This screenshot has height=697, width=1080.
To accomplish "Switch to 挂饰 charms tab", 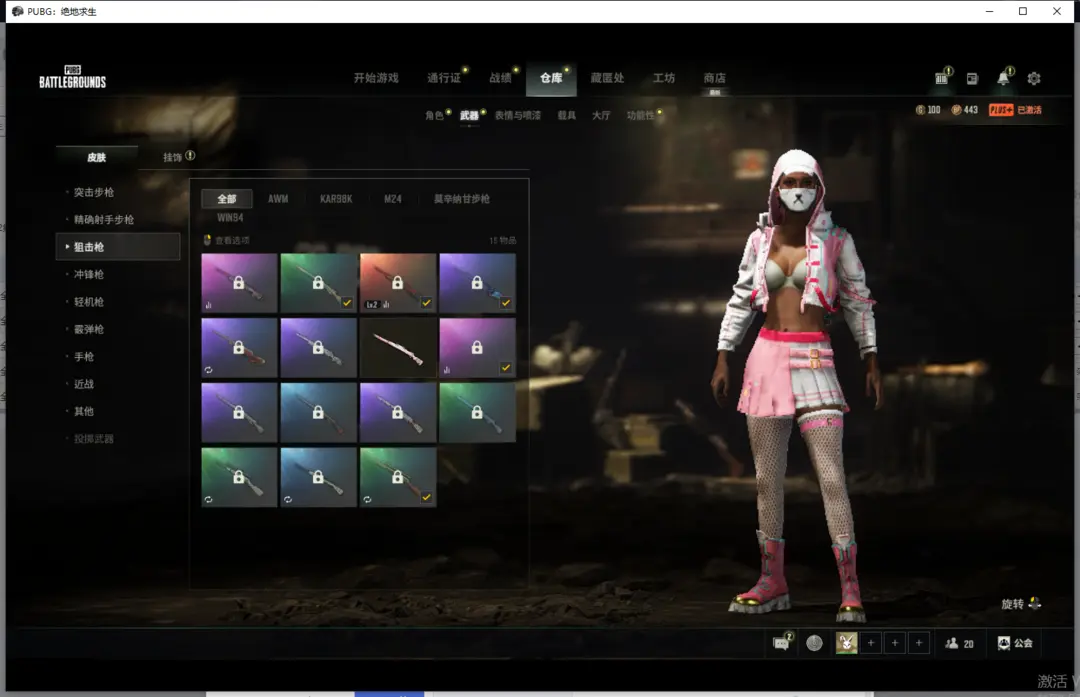I will (173, 157).
